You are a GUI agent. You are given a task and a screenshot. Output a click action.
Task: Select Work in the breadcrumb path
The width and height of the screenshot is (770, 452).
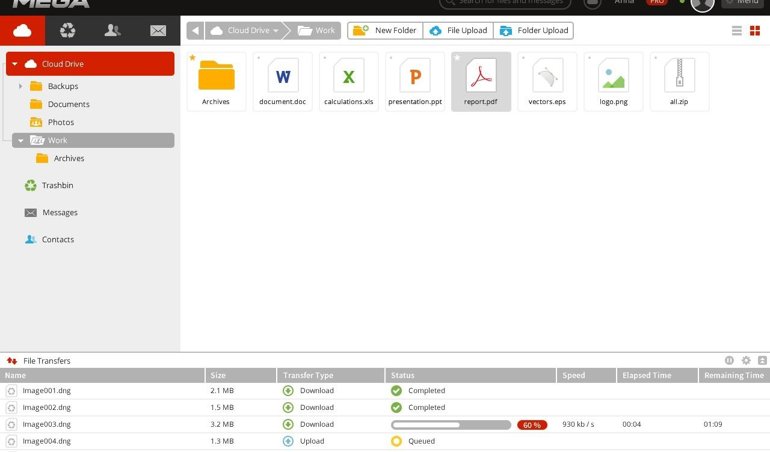click(317, 30)
